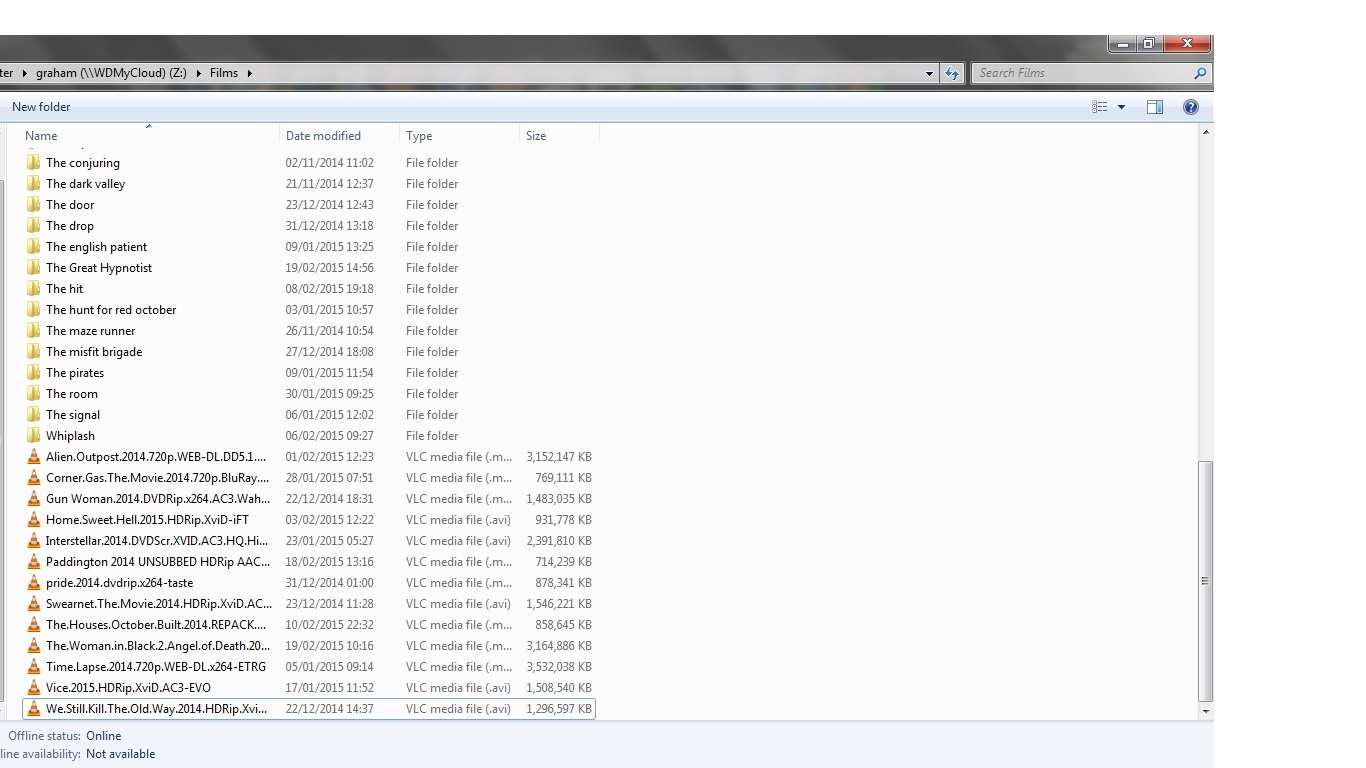Click the VLC cone icon for Interstellar
1366x768 pixels.
pos(33,540)
